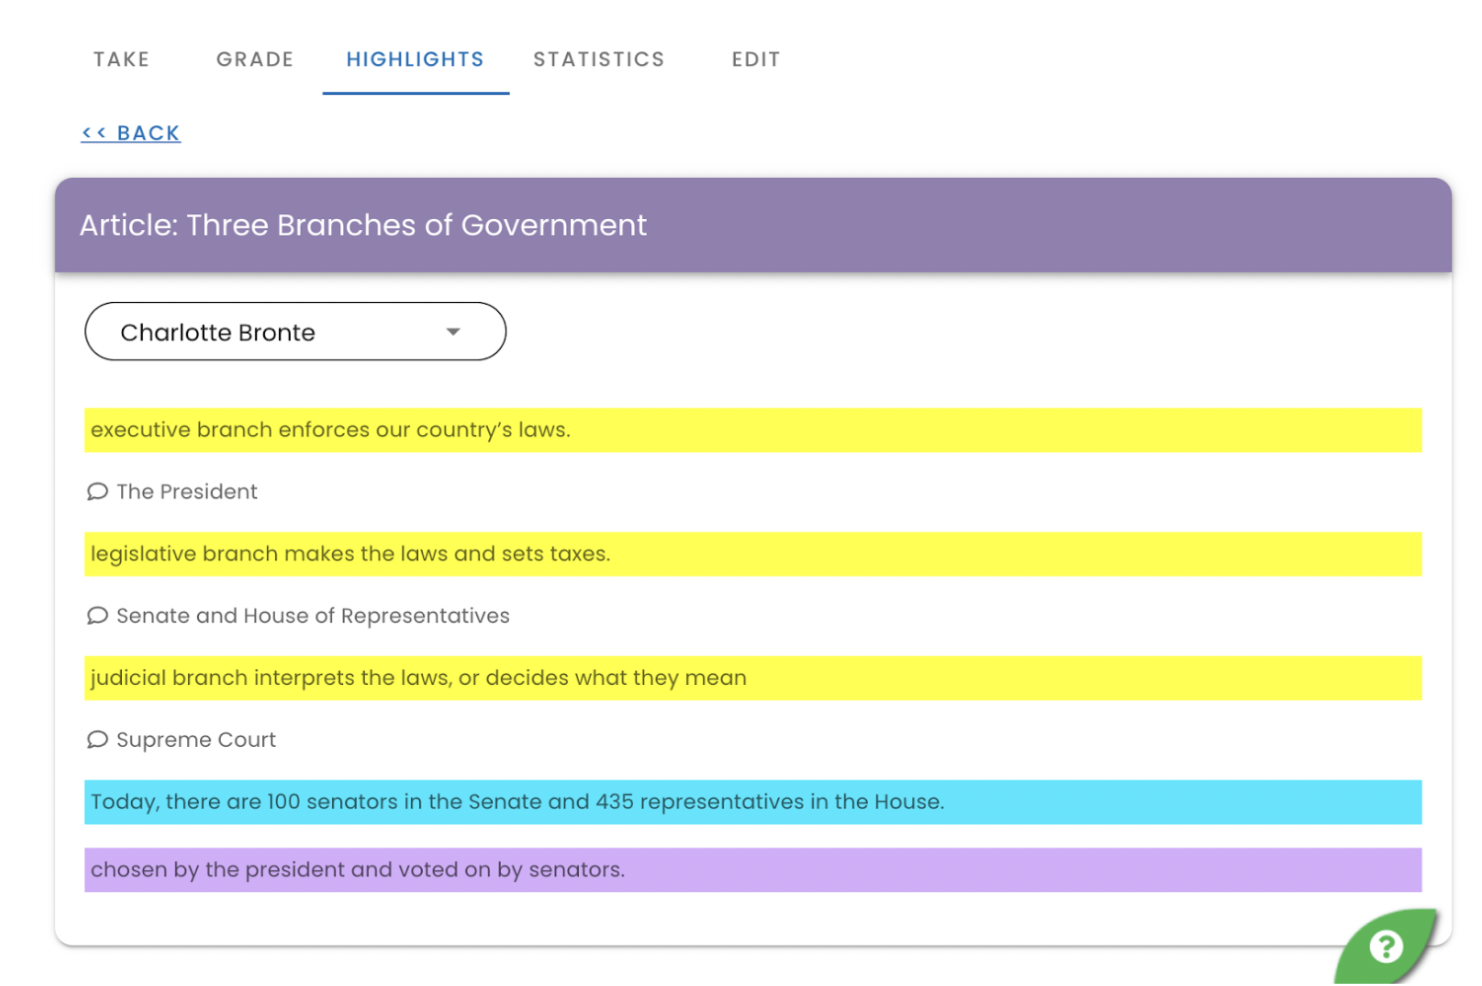Viewport: 1482px width, 986px height.
Task: Click the article title Three Branches of Government
Action: coord(363,225)
